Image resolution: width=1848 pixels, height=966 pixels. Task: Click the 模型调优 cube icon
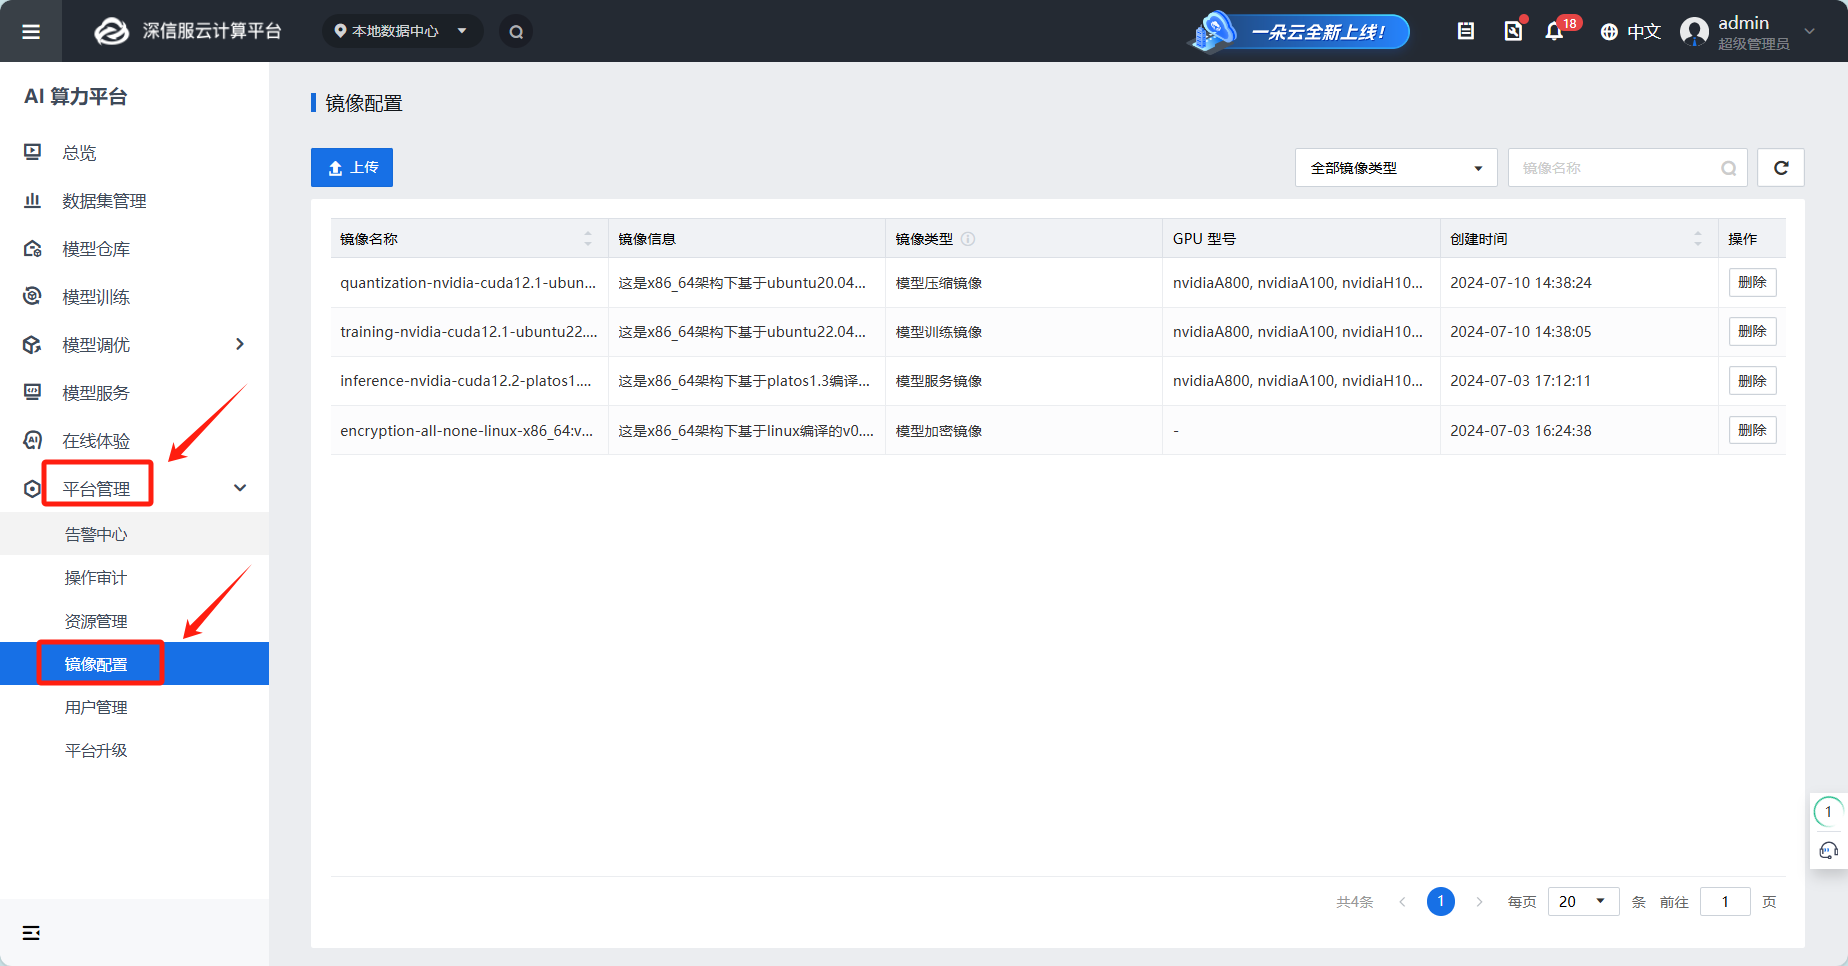[32, 344]
